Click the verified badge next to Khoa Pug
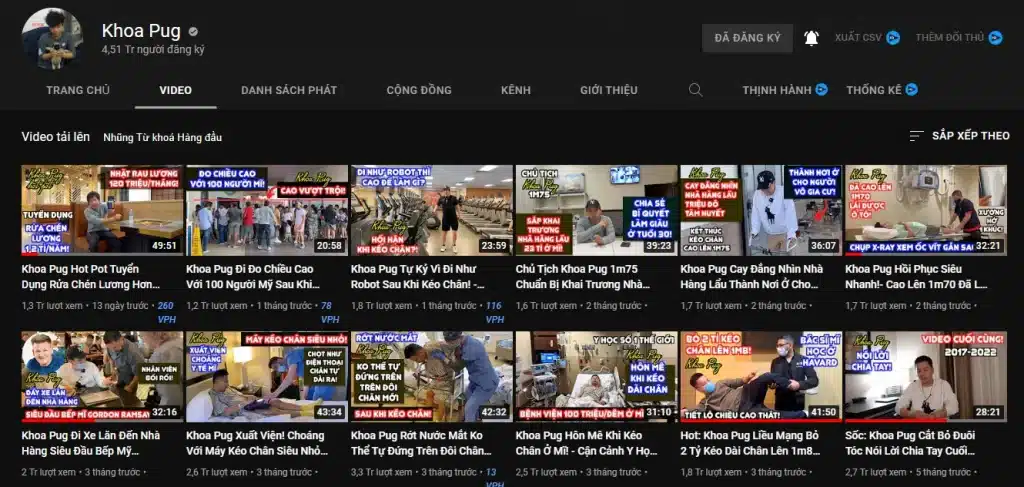Image resolution: width=1024 pixels, height=487 pixels. point(193,31)
